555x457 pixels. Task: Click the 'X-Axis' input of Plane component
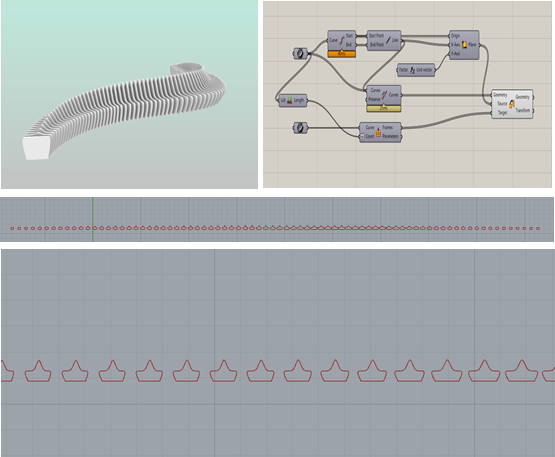point(456,45)
